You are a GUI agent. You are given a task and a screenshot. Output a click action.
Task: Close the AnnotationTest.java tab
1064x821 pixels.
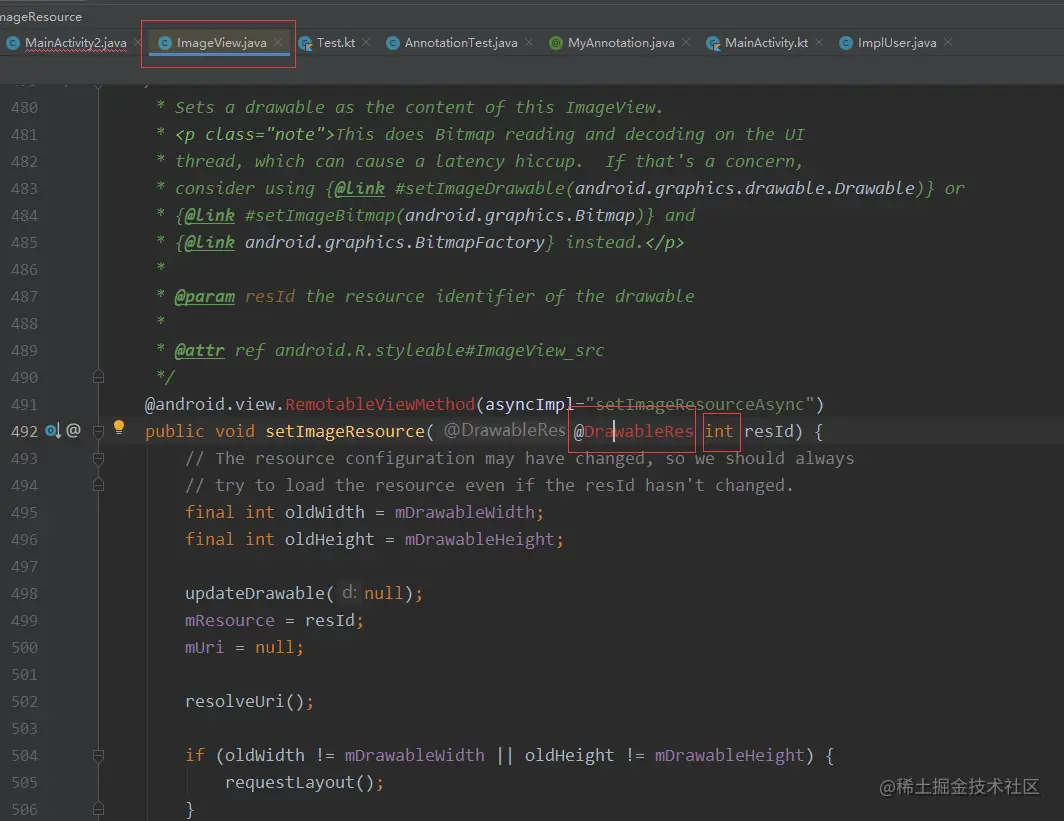coord(529,42)
